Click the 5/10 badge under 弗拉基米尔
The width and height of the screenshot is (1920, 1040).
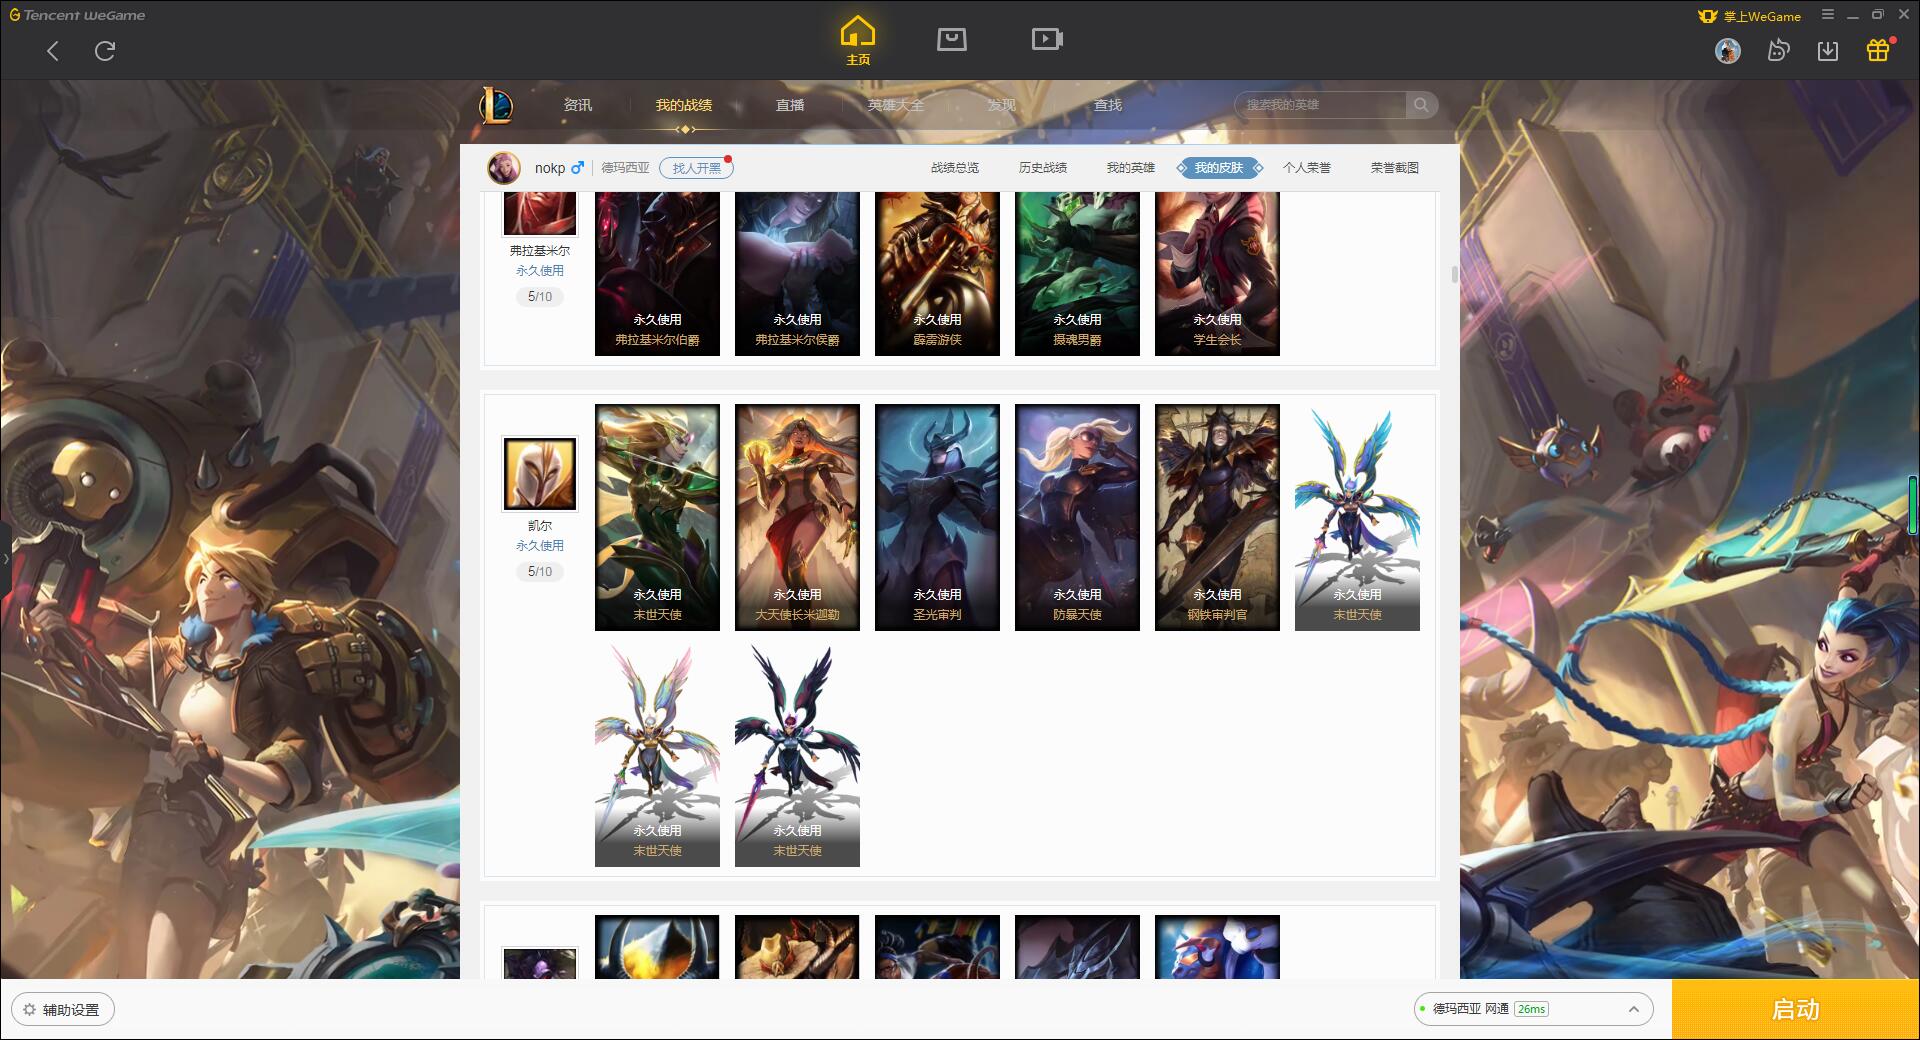pos(540,297)
